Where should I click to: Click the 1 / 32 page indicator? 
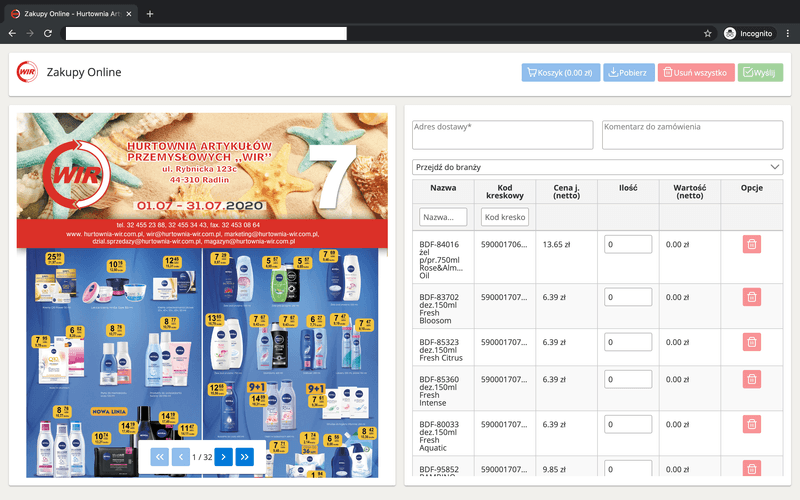(202, 457)
